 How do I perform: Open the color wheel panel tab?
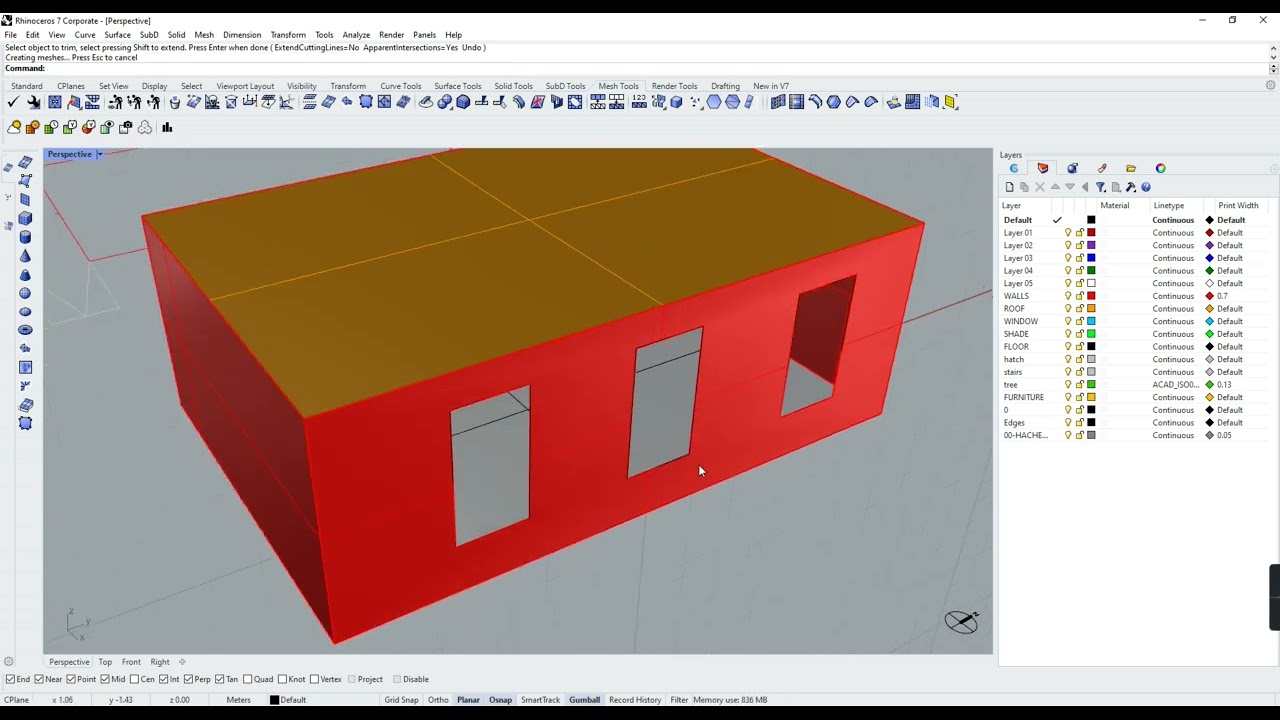pyautogui.click(x=1160, y=168)
